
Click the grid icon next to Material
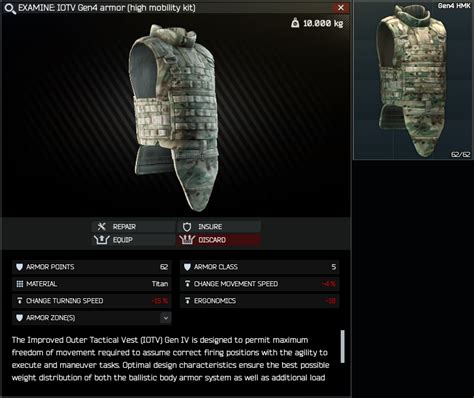(20, 284)
